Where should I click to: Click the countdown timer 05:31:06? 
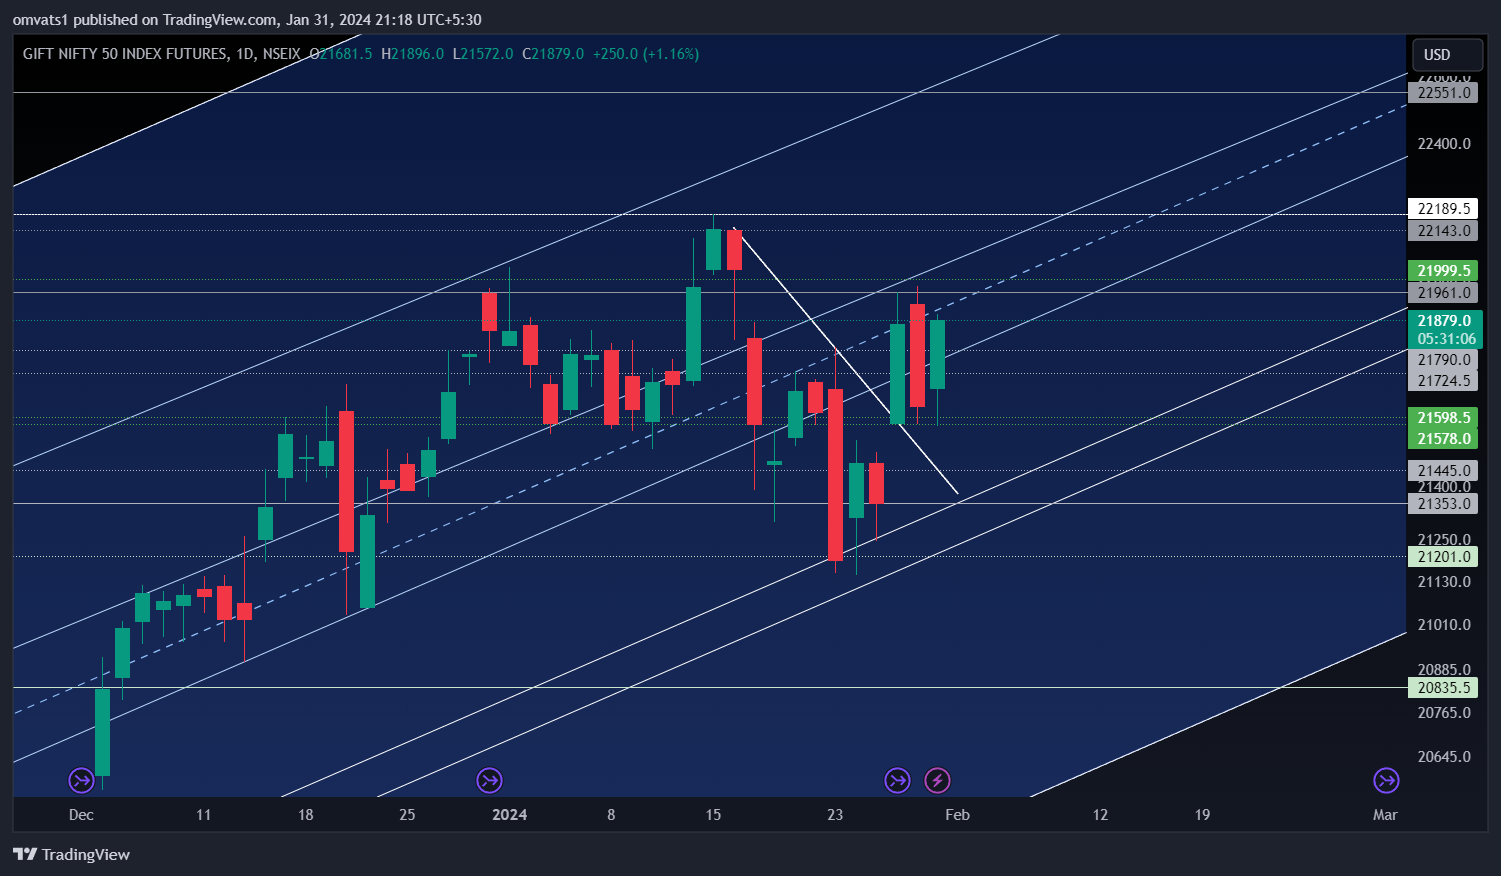1446,339
